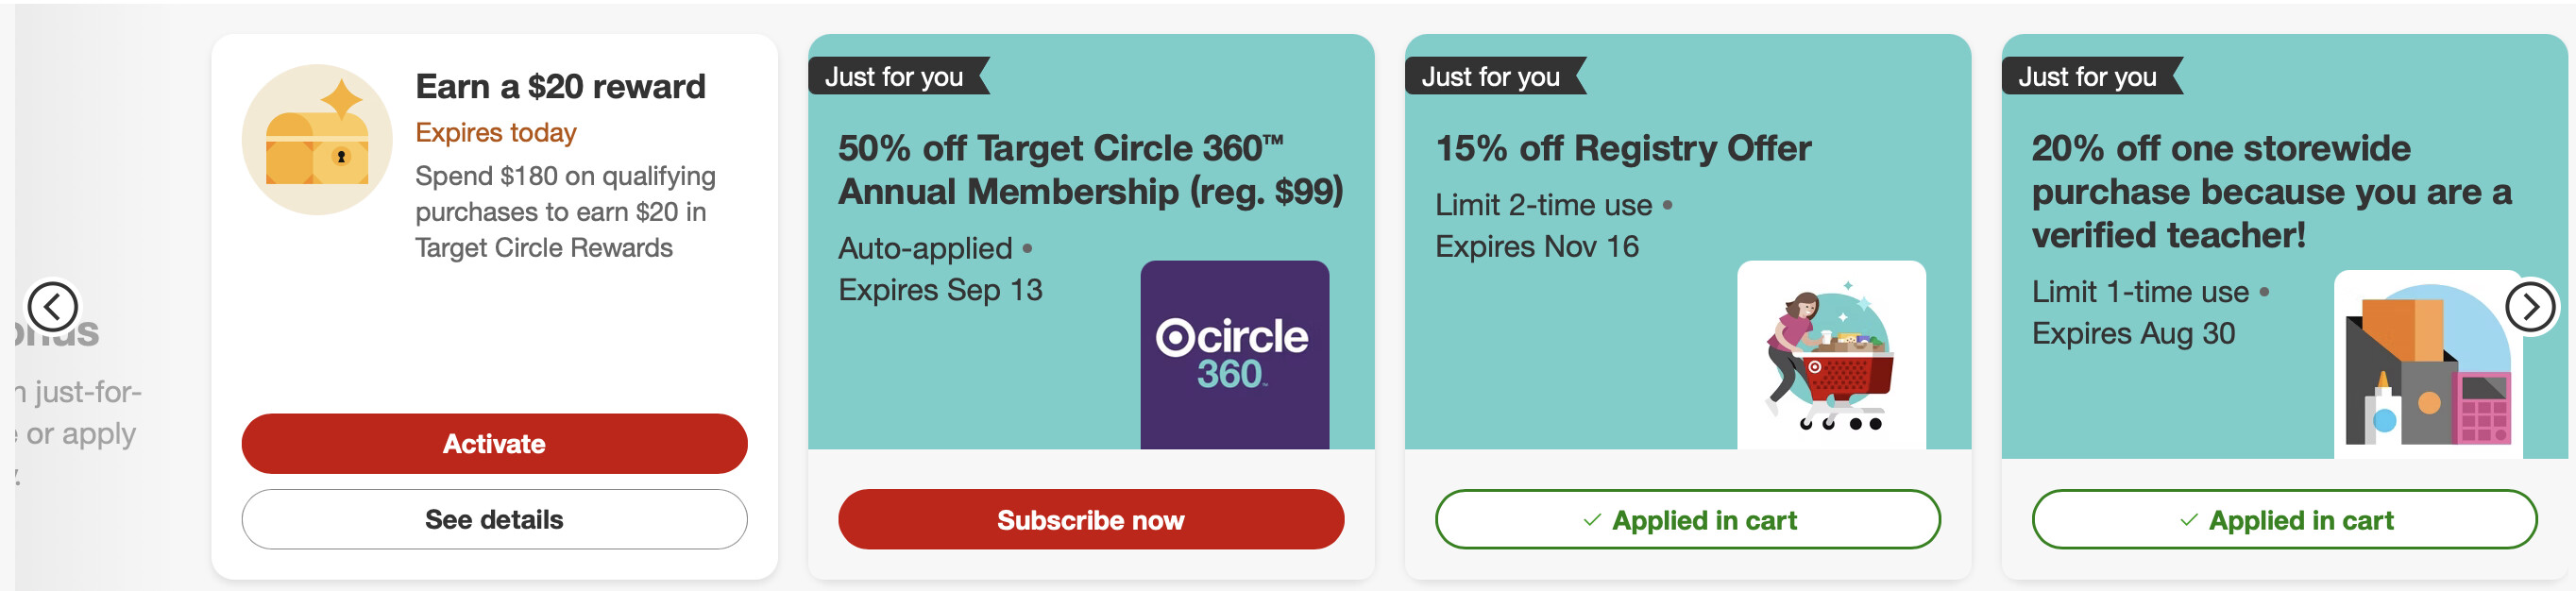Open the 50% off Circle 360 membership title
This screenshot has height=591, width=2576.
point(1090,170)
